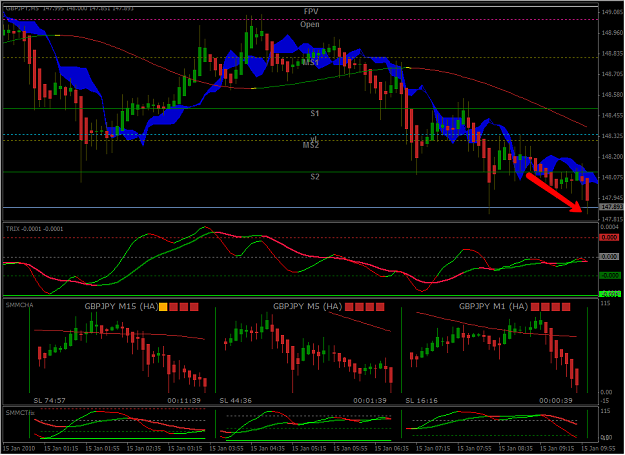This screenshot has width=625, height=455.
Task: Select 148.705 on the price axis
Action: coord(612,74)
